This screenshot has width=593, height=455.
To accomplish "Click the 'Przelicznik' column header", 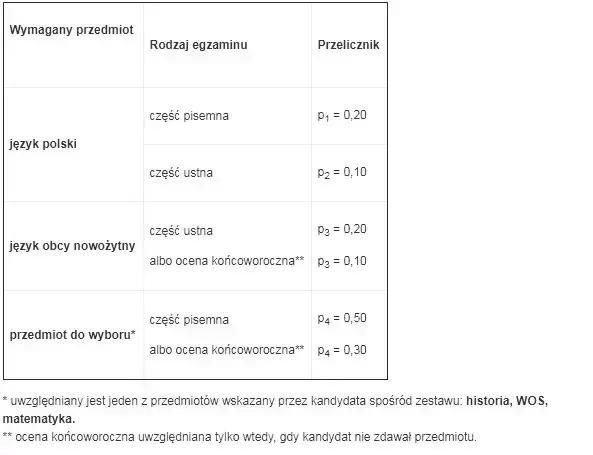I will pyautogui.click(x=348, y=45).
